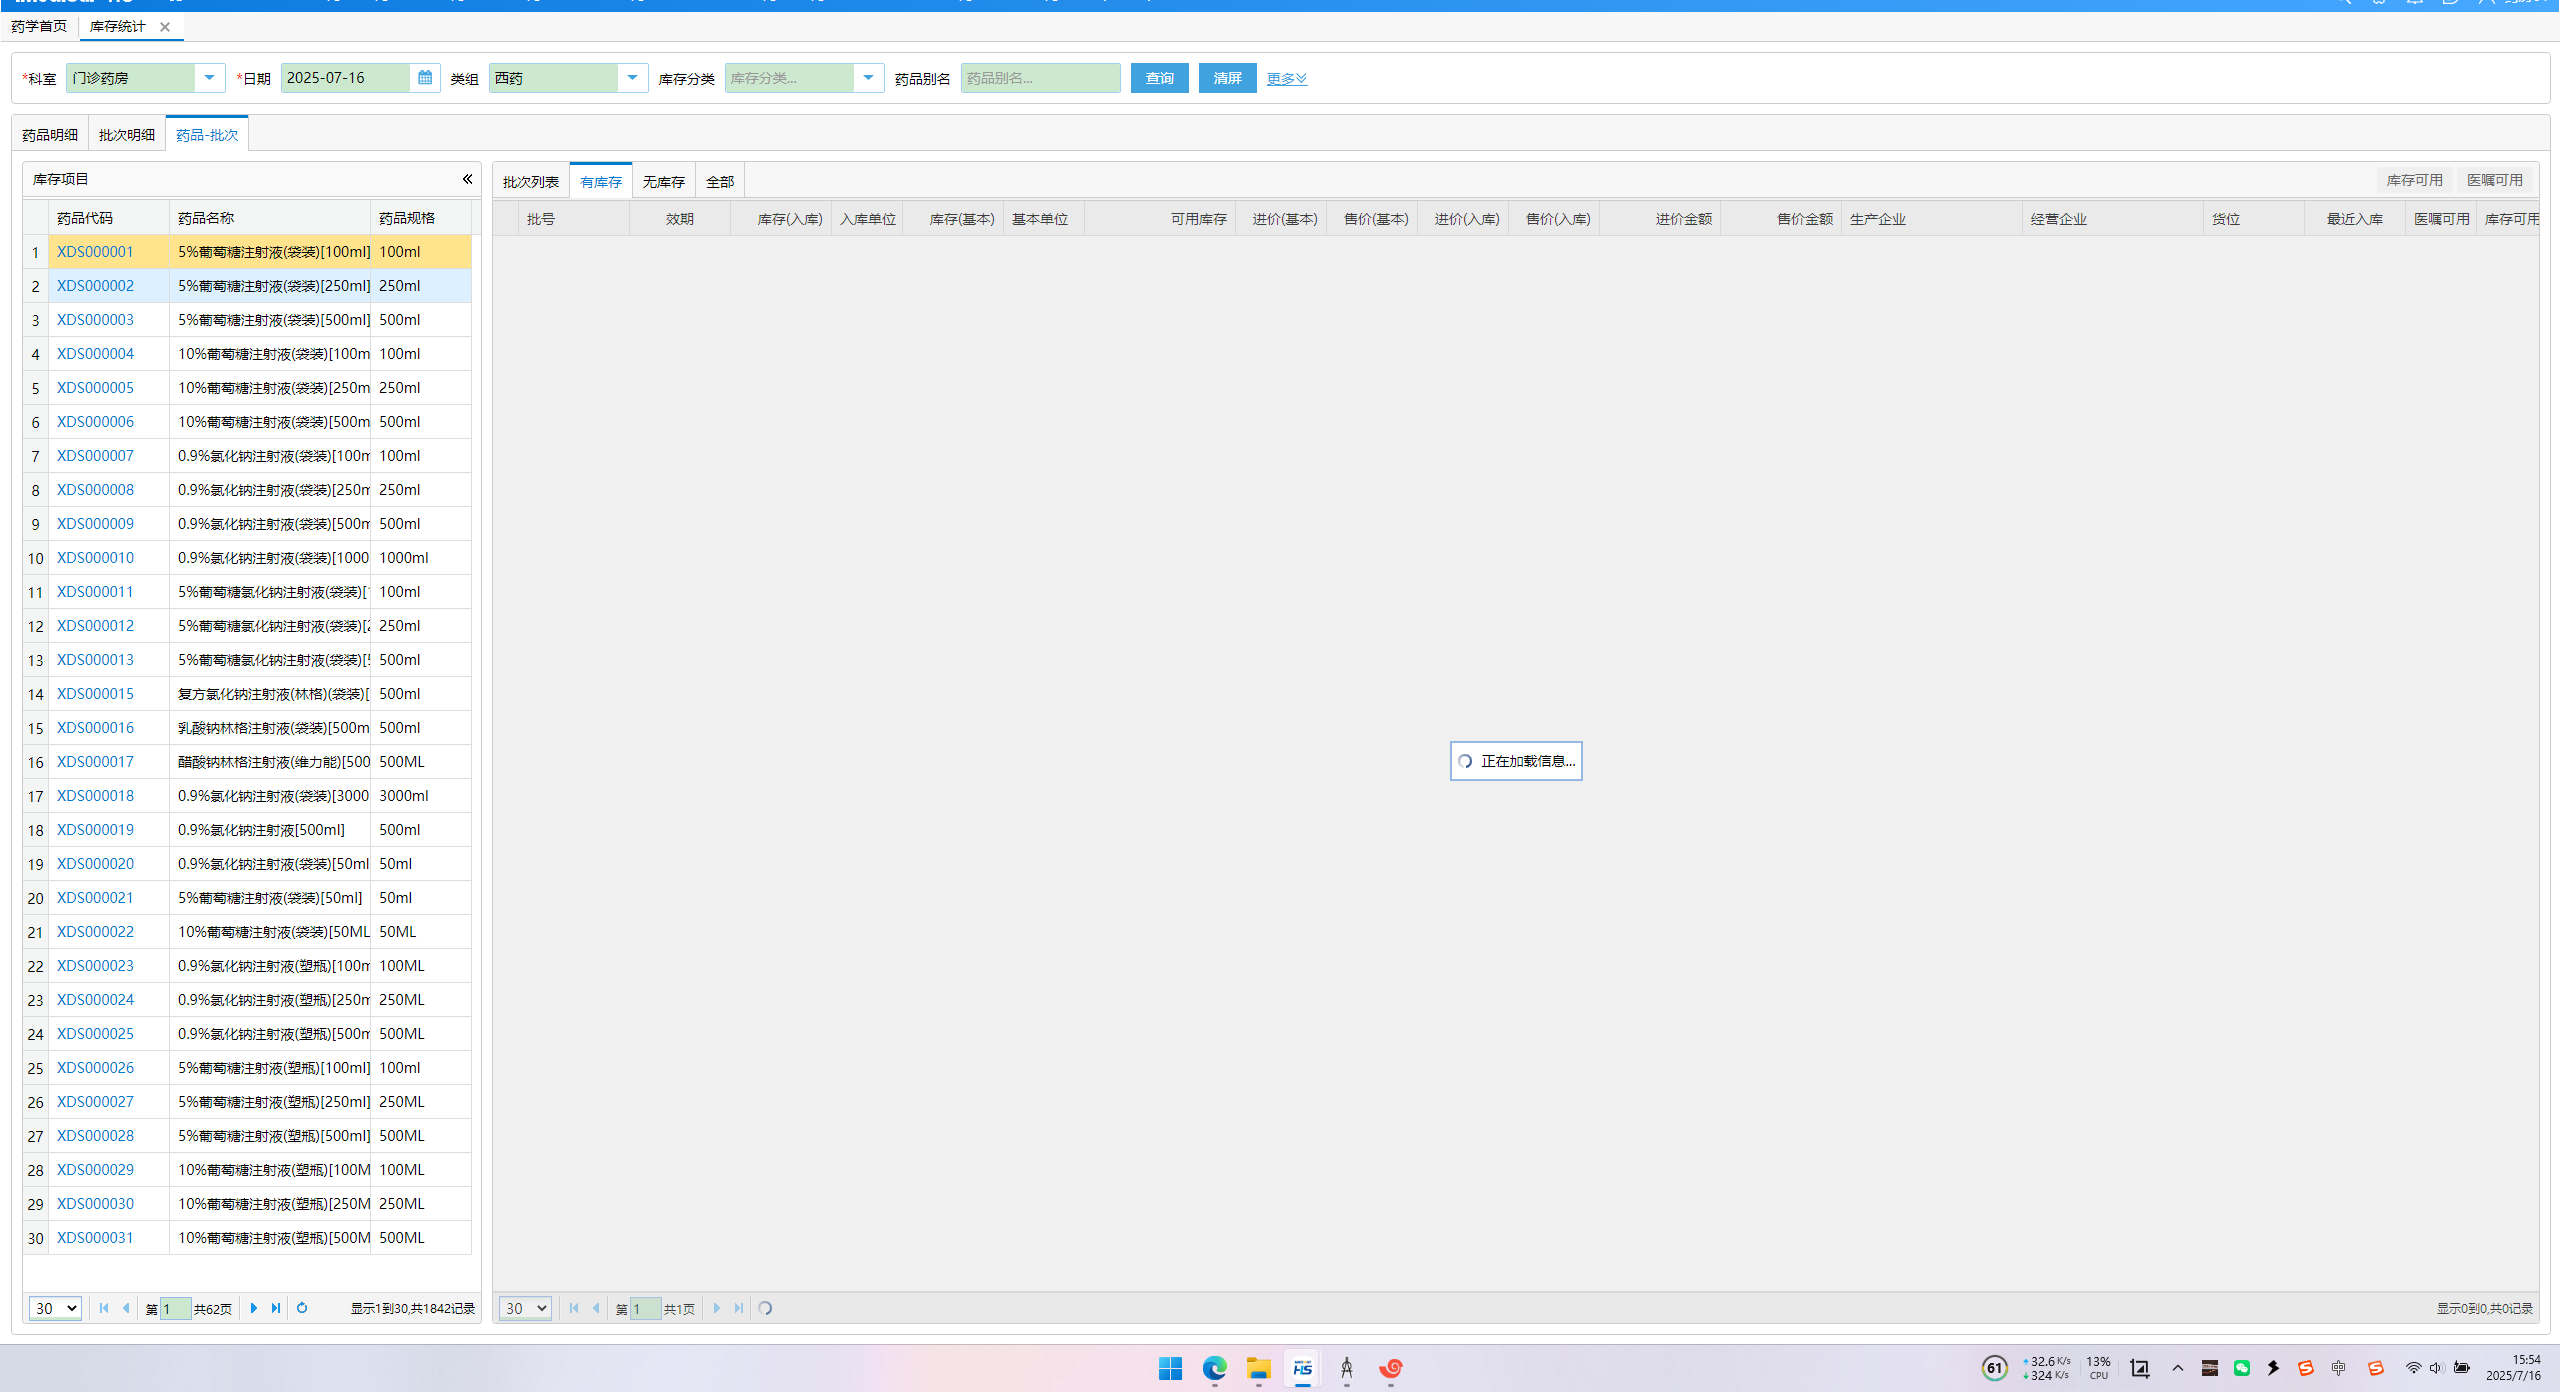Click the 更多 link
Image resolution: width=2560 pixels, height=1392 pixels.
click(1286, 78)
